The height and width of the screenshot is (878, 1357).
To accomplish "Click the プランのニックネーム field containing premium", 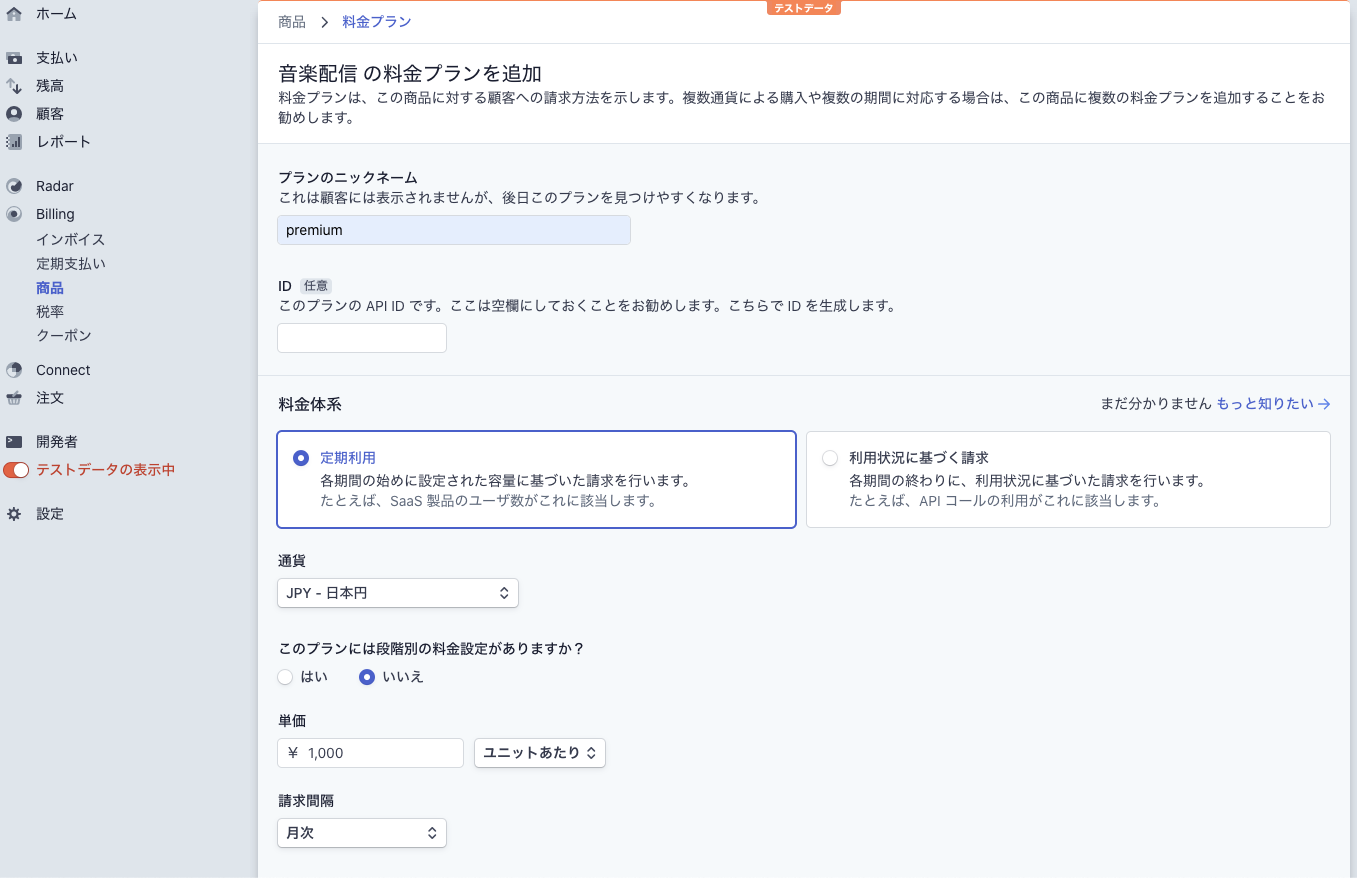I will tap(454, 230).
